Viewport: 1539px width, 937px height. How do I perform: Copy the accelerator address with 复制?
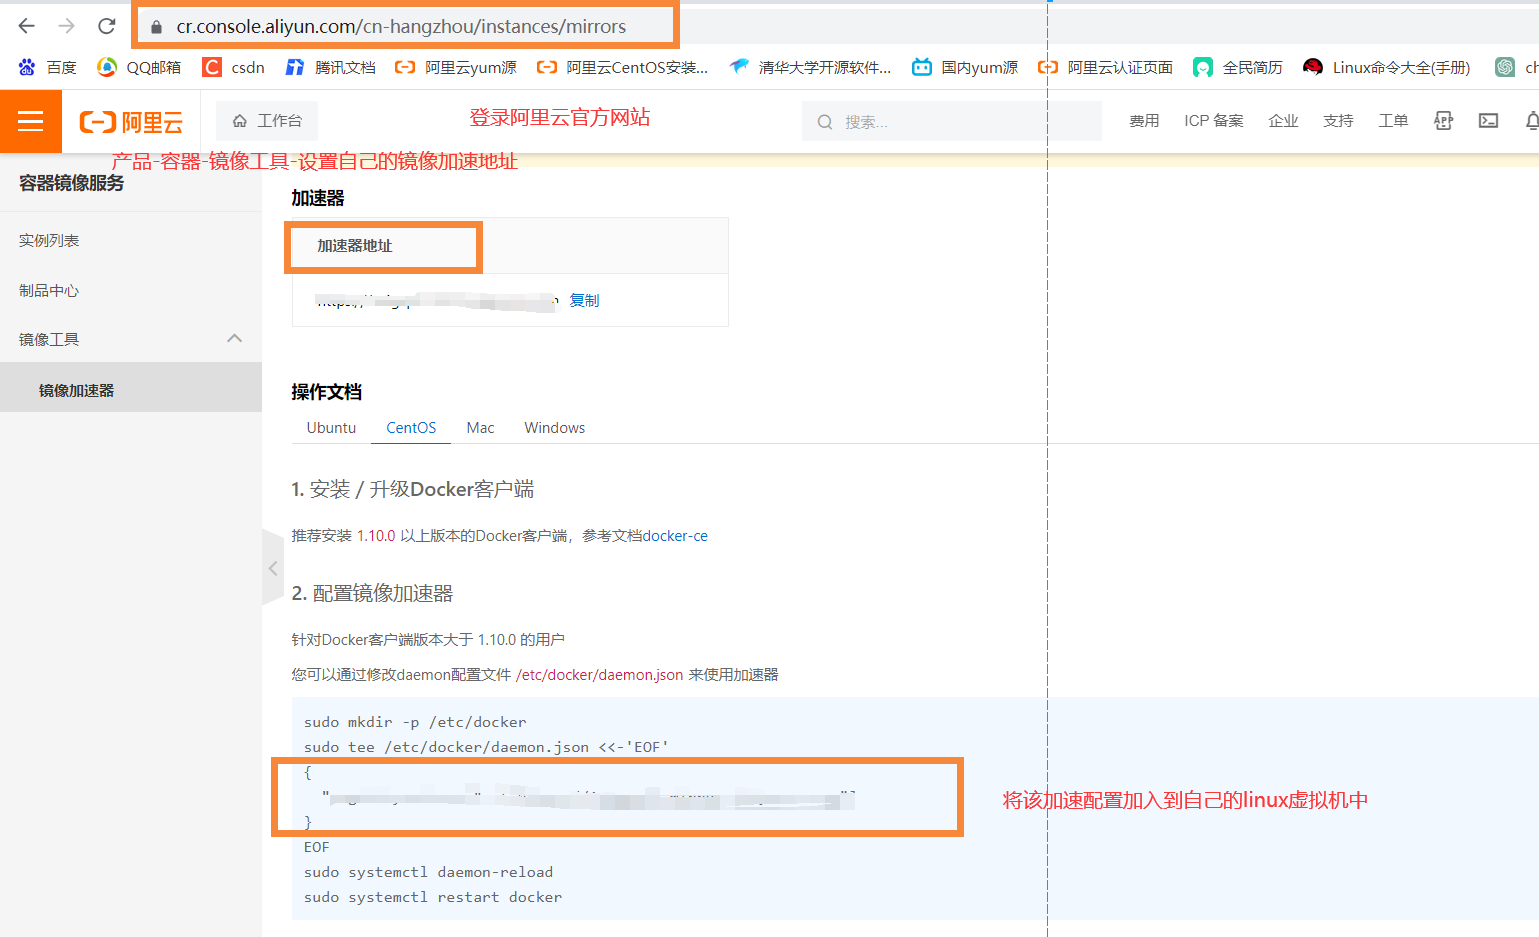(x=584, y=300)
